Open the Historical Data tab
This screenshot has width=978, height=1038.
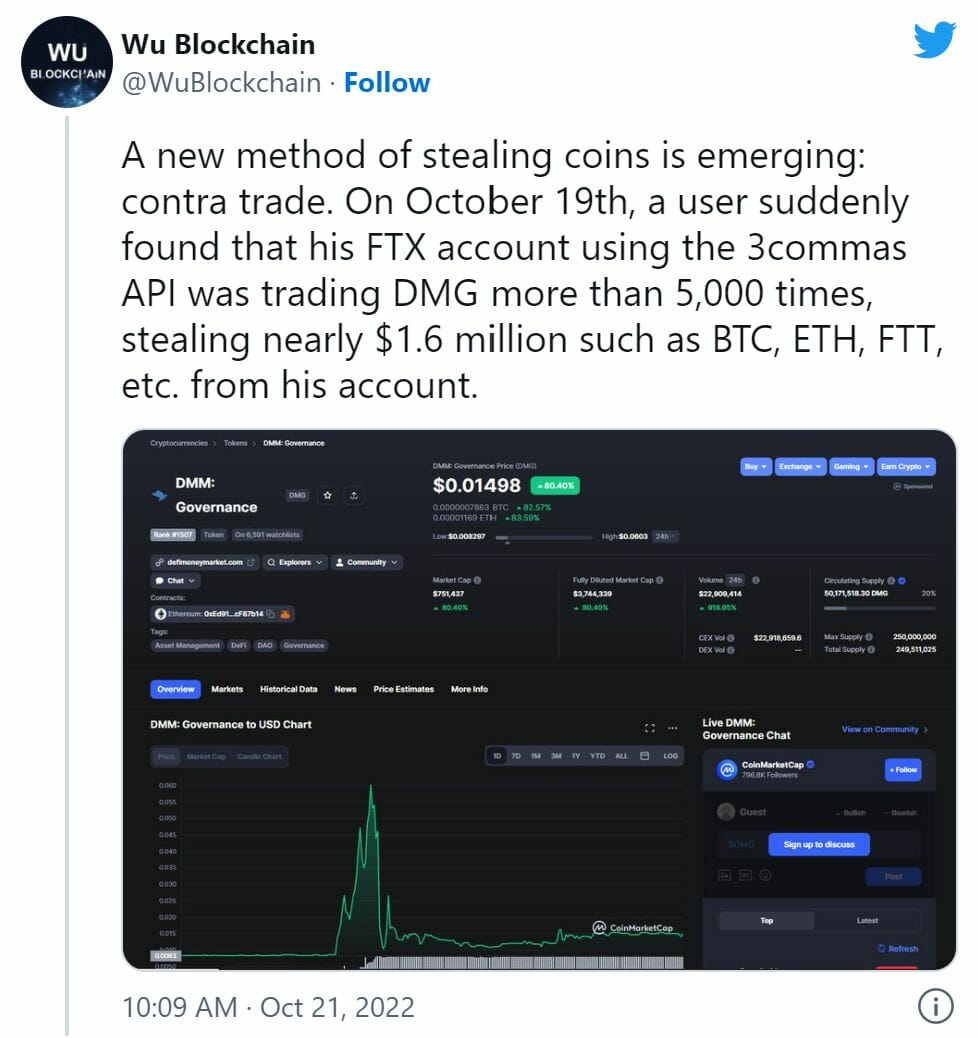[288, 689]
